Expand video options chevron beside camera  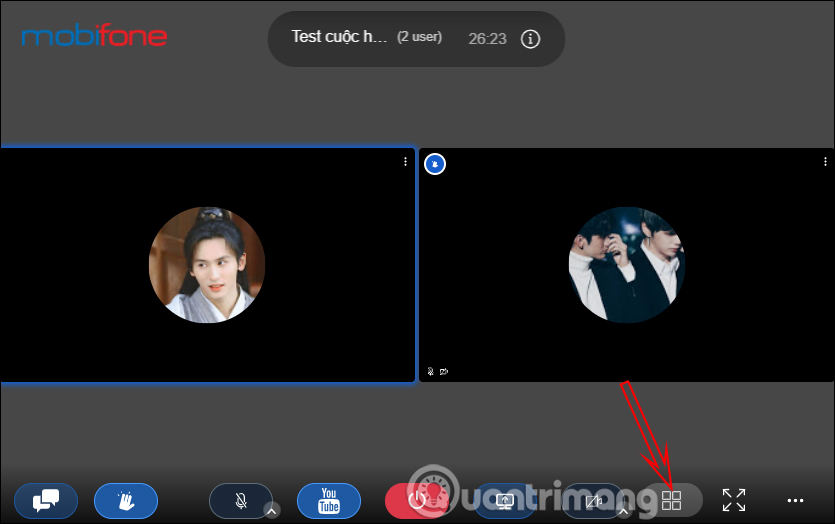pos(623,511)
